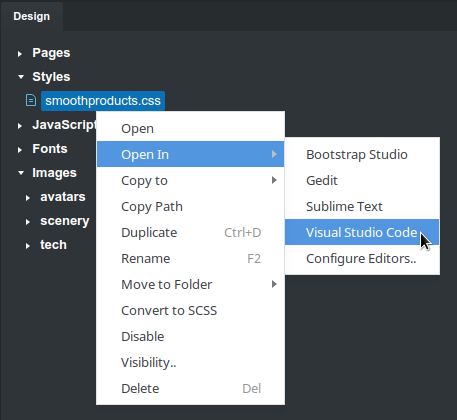The image size is (457, 420).
Task: Expand the JavaScript group arrow
Action: [20, 126]
